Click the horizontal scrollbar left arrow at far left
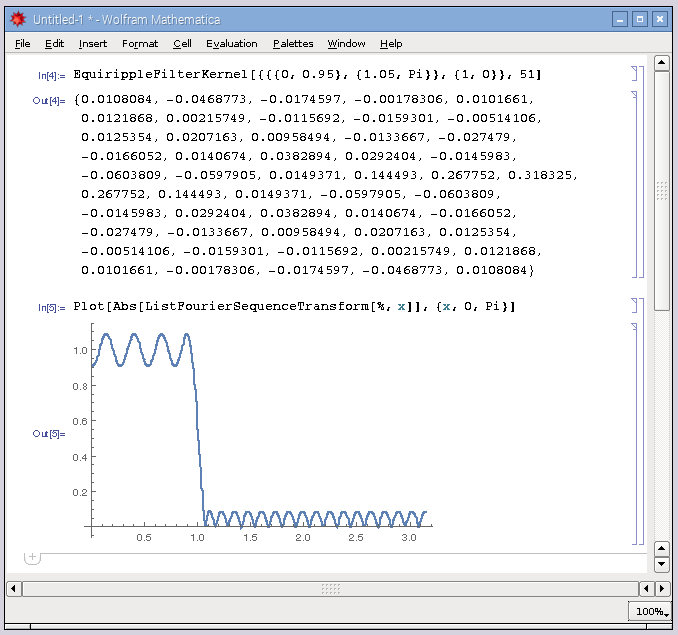Viewport: 678px width, 635px height. pos(13,588)
